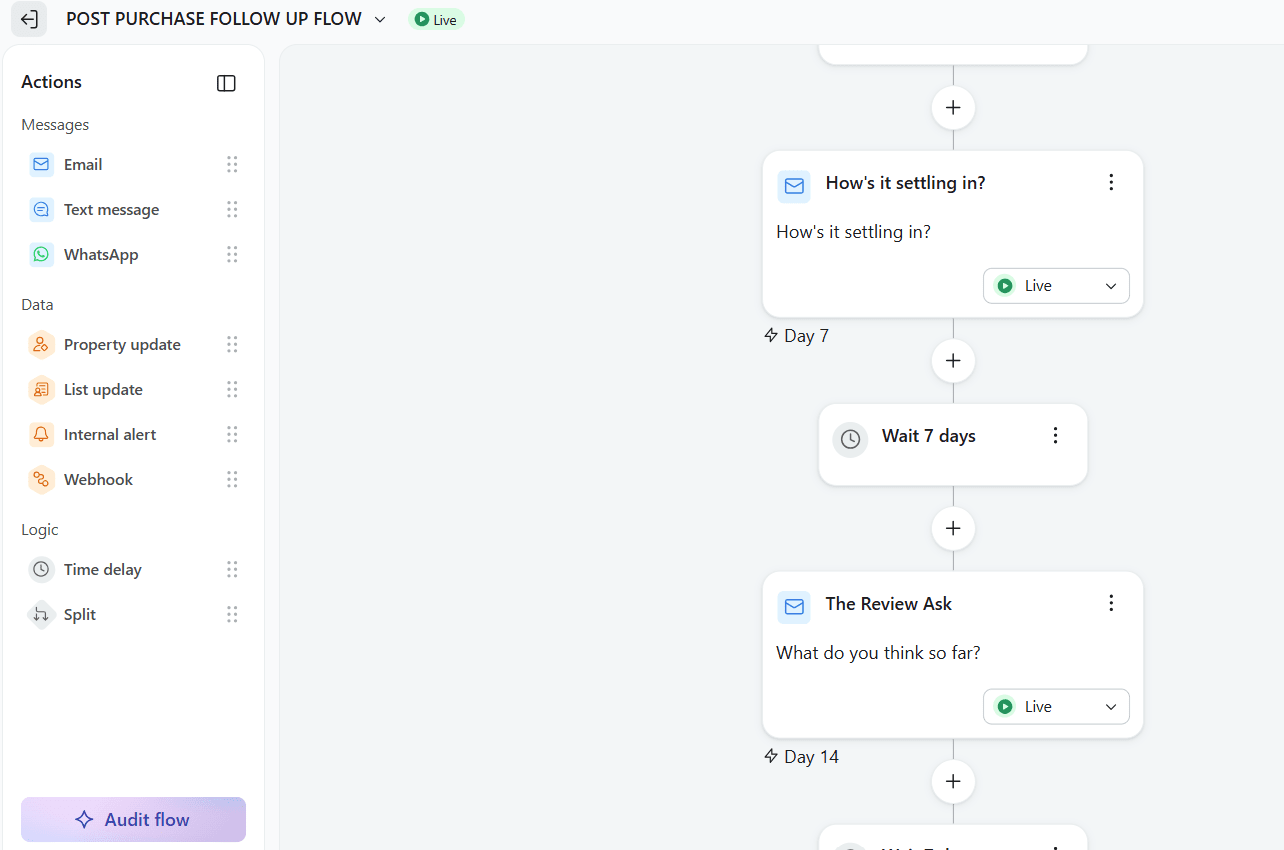Click the Time delay label
The image size is (1284, 850).
103,569
